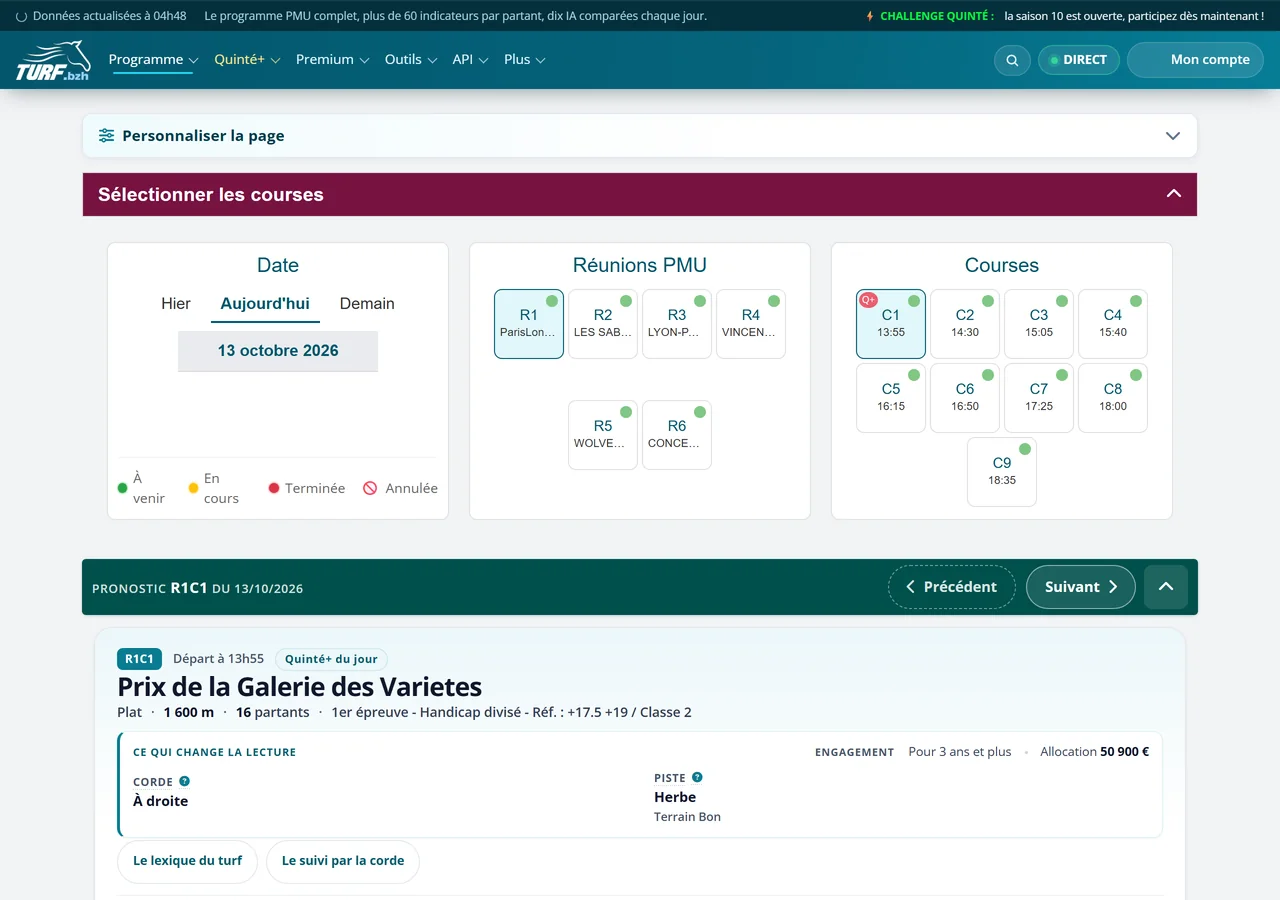Open the Premium dropdown menu
The image size is (1280, 900).
coord(332,59)
